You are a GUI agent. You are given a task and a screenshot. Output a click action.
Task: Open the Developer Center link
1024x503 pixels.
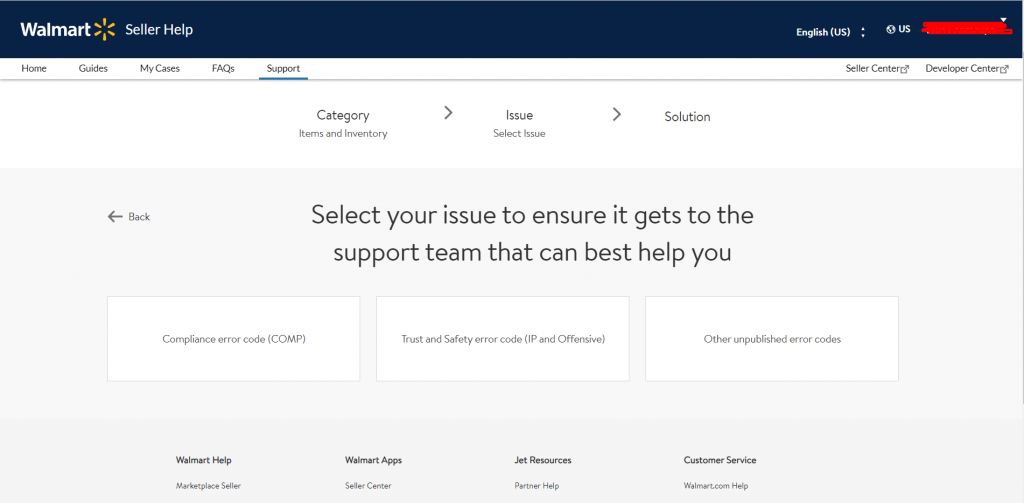tap(967, 68)
